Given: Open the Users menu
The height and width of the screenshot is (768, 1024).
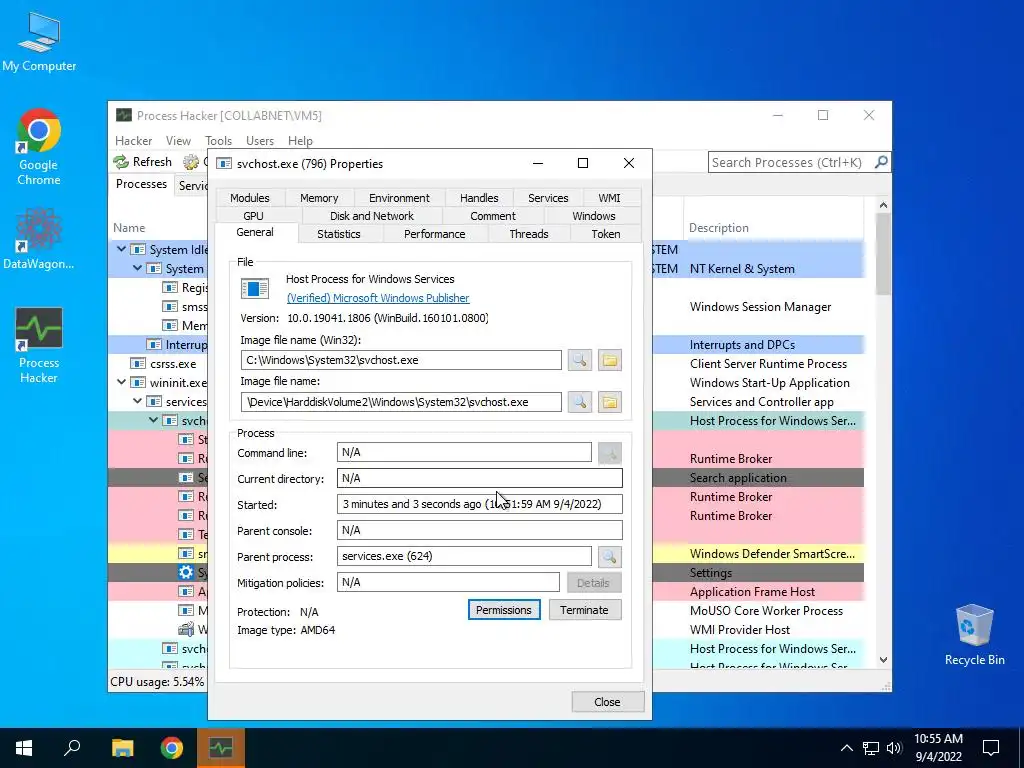Looking at the screenshot, I should tap(260, 140).
